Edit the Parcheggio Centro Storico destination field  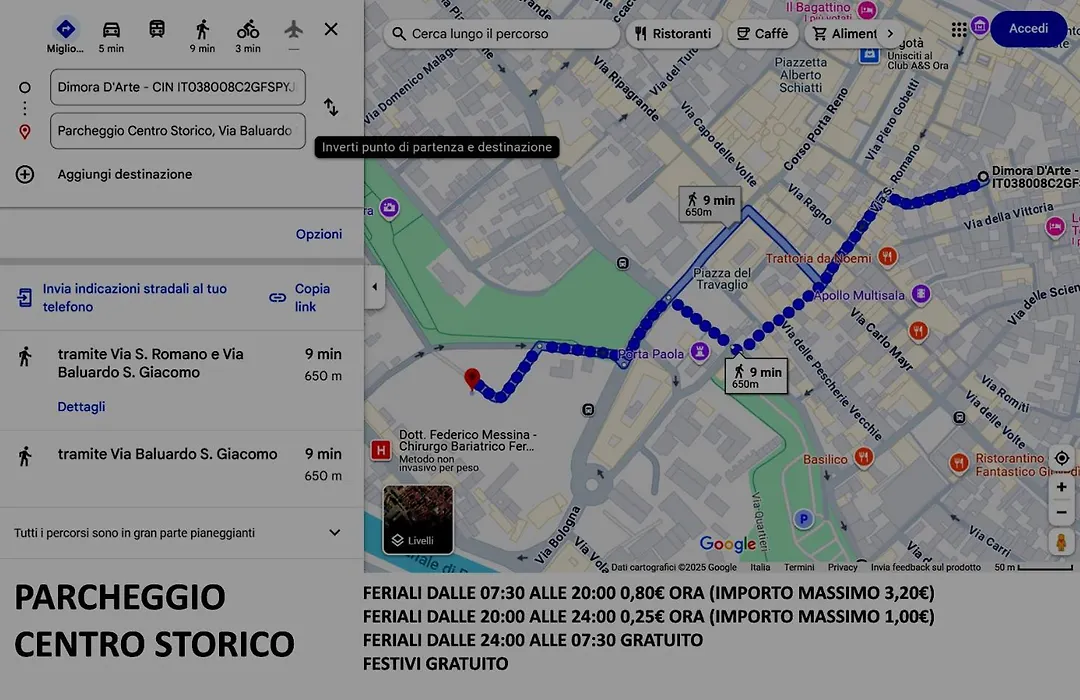tap(178, 131)
